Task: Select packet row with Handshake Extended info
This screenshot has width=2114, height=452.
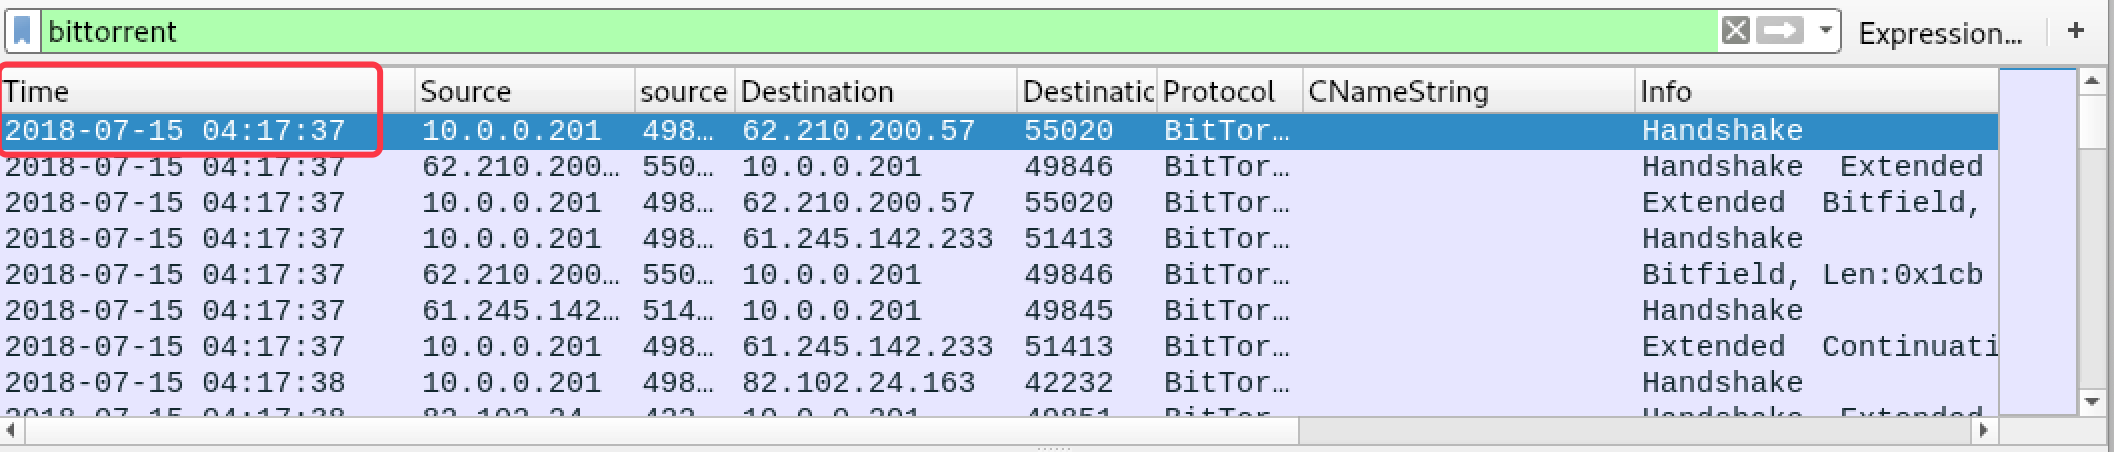Action: 998,167
